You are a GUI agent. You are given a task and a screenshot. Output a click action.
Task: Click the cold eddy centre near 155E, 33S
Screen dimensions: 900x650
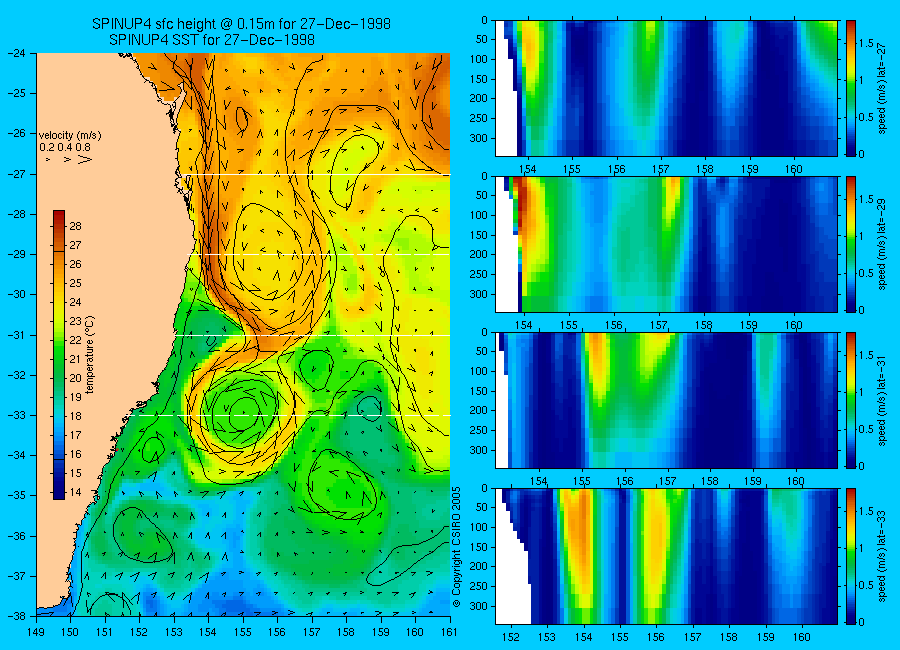pos(243,413)
